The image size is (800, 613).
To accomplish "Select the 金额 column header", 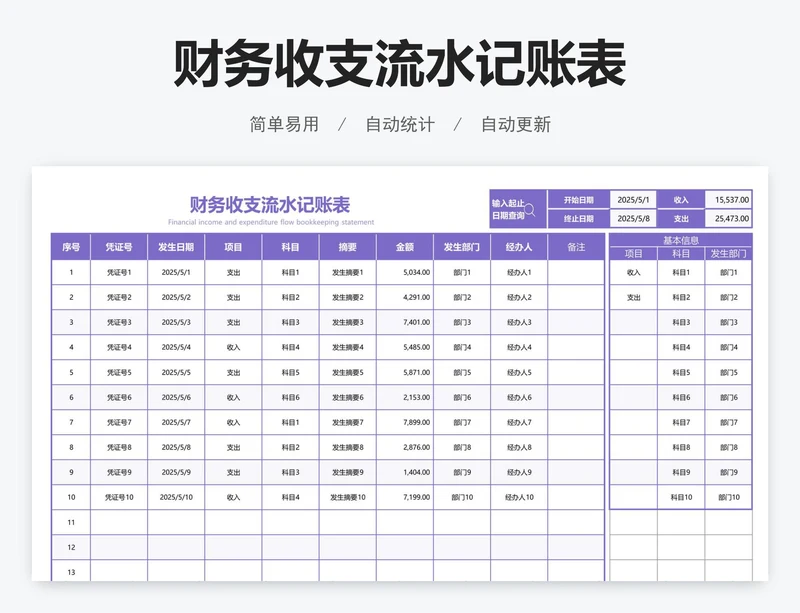I will [x=405, y=247].
